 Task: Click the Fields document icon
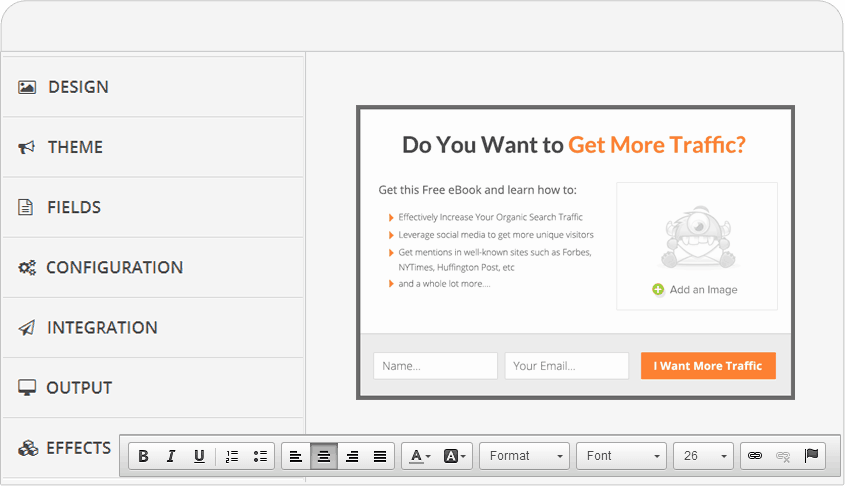(x=25, y=207)
